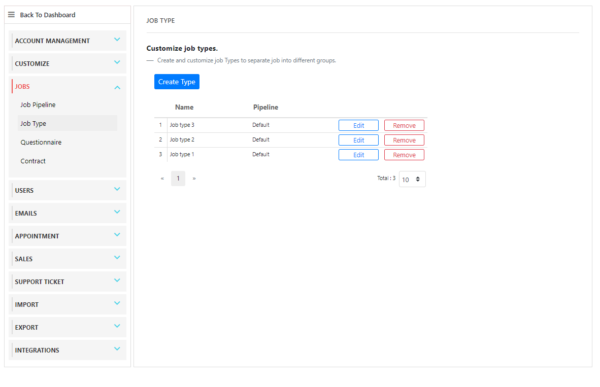
Task: Remove Job type 2
Action: click(404, 140)
